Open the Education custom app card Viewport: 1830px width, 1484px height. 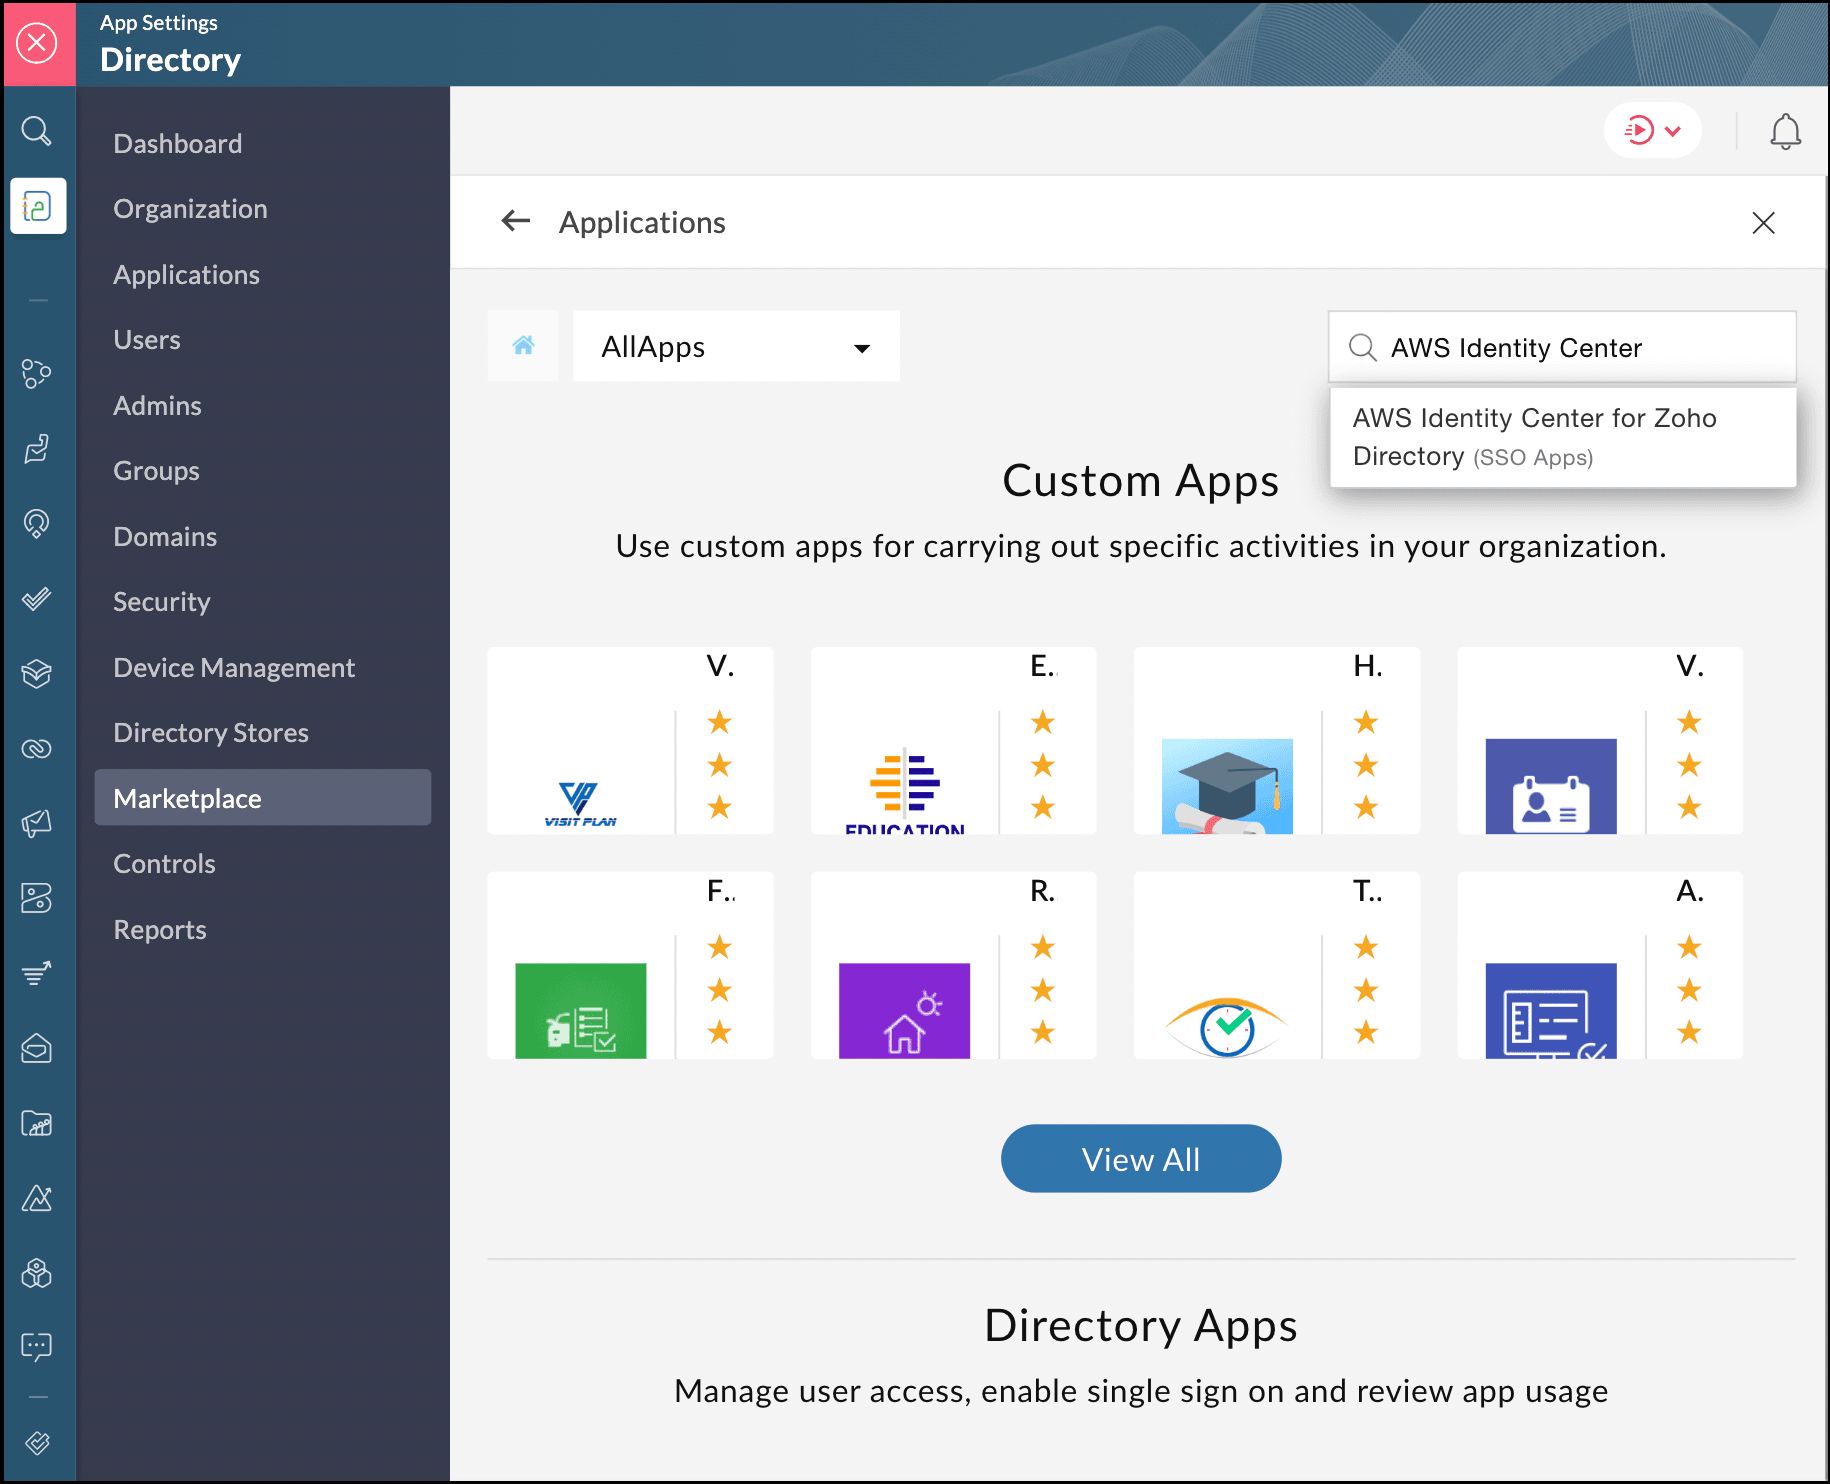[x=953, y=741]
